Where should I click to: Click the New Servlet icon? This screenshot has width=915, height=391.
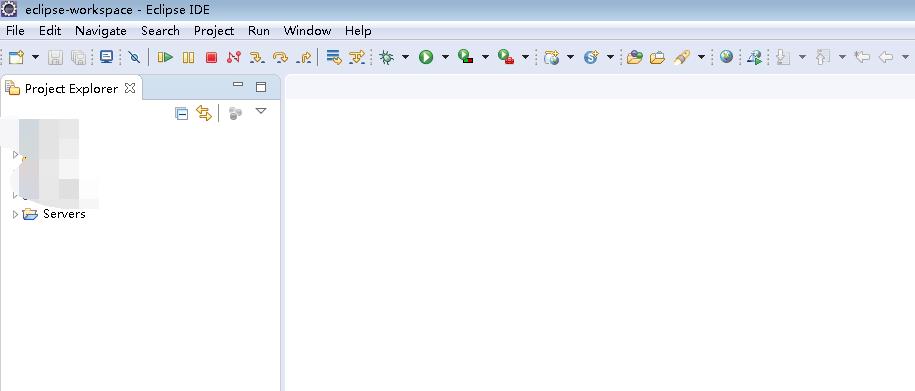pyautogui.click(x=592, y=57)
